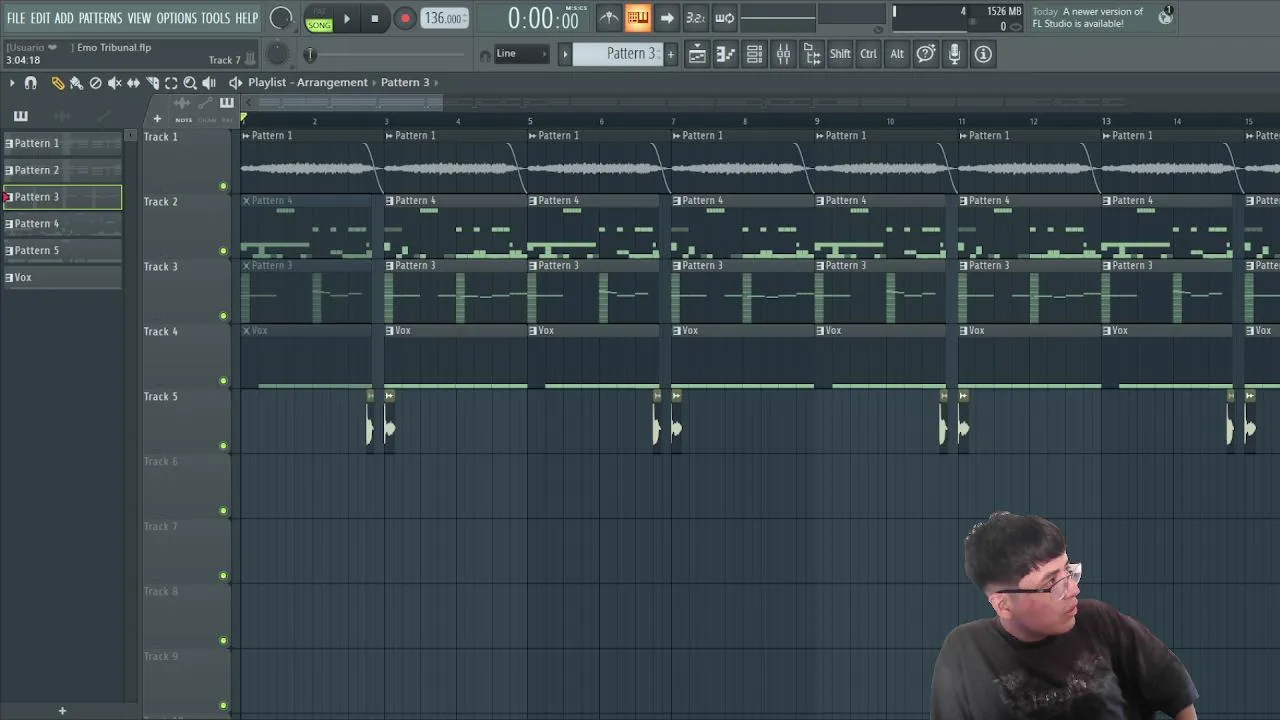Click the Pattern 3 breadcrumb in playlist title
Screen dimensions: 1280x720
click(405, 83)
